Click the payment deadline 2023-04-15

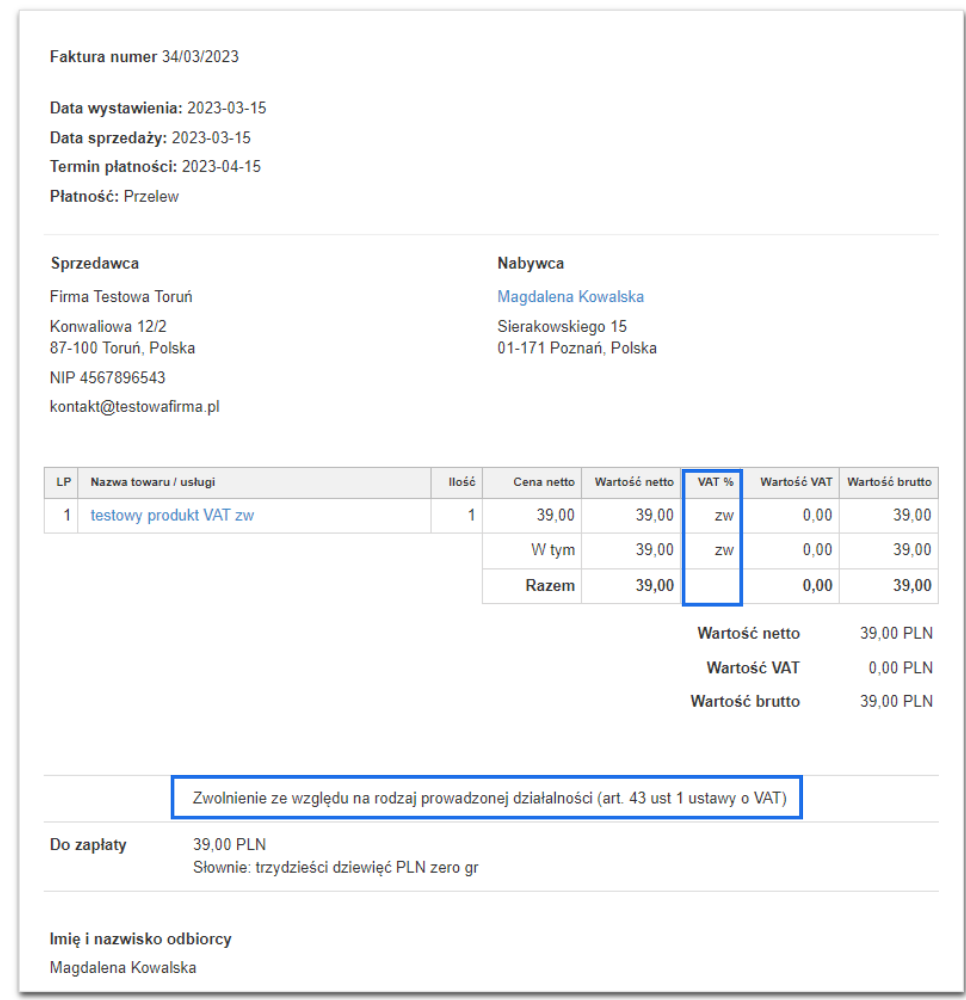click(221, 166)
